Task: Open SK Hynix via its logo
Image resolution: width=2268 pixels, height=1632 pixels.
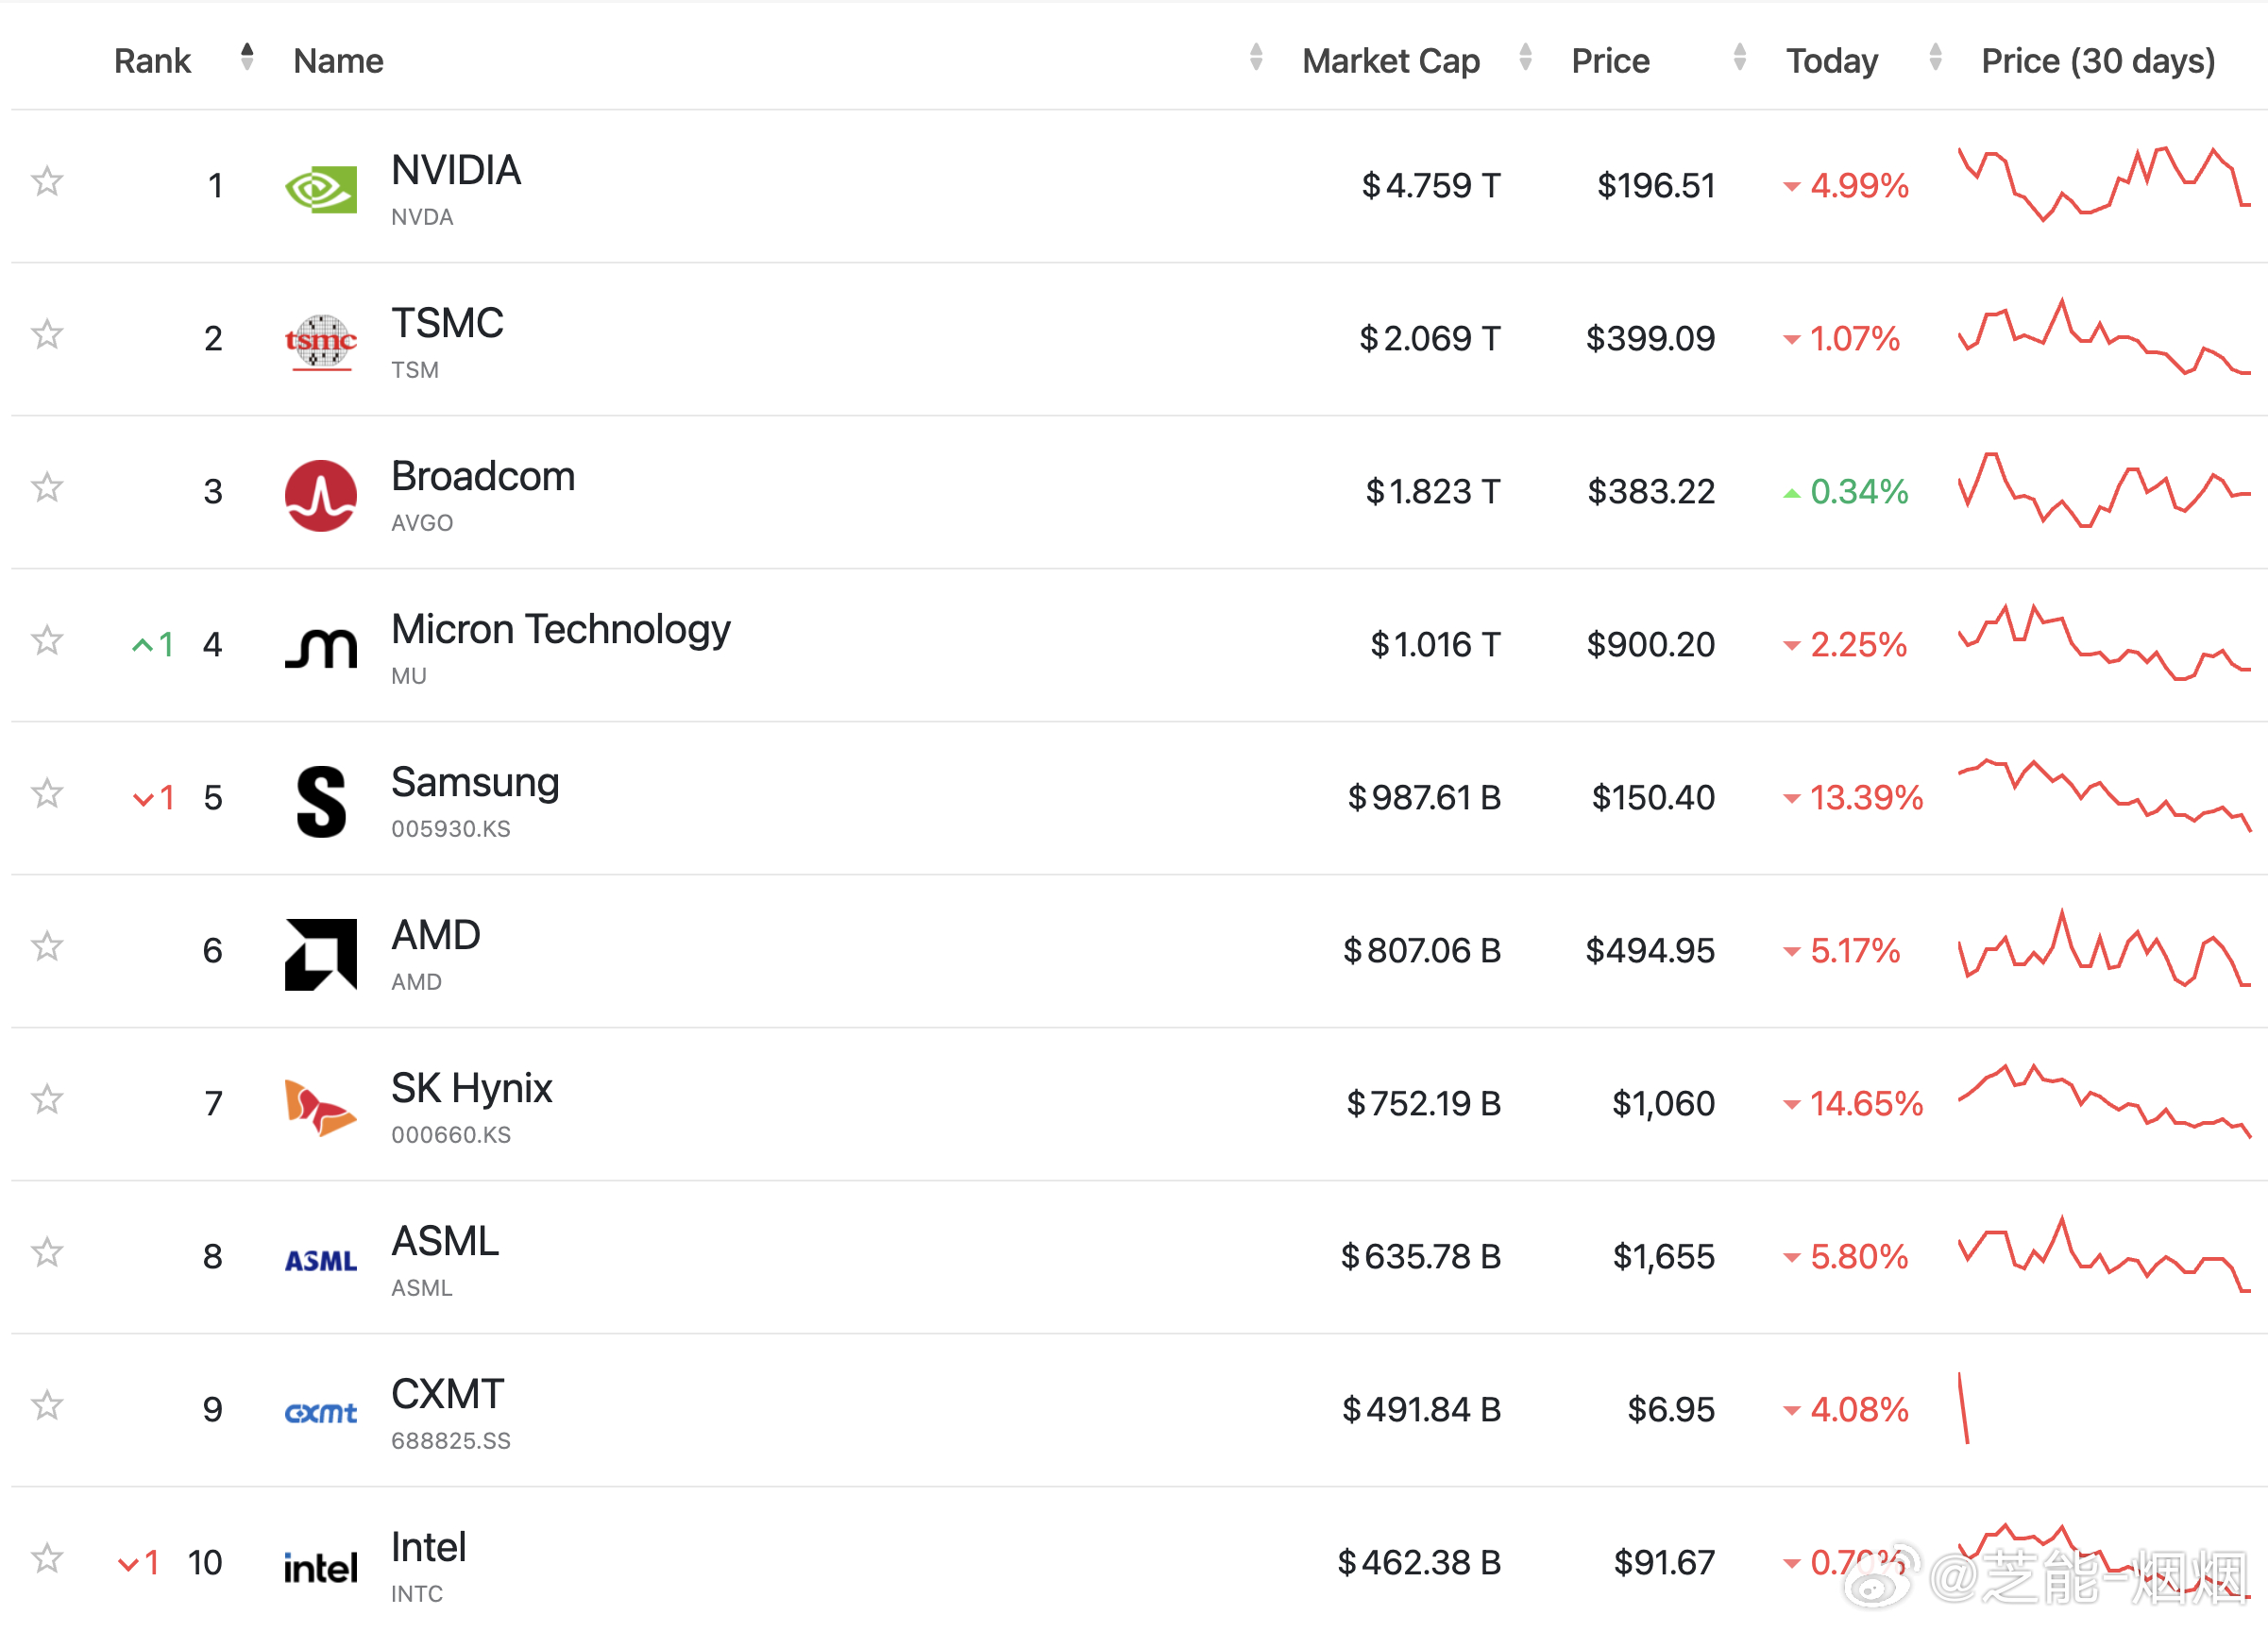Action: [x=321, y=1107]
